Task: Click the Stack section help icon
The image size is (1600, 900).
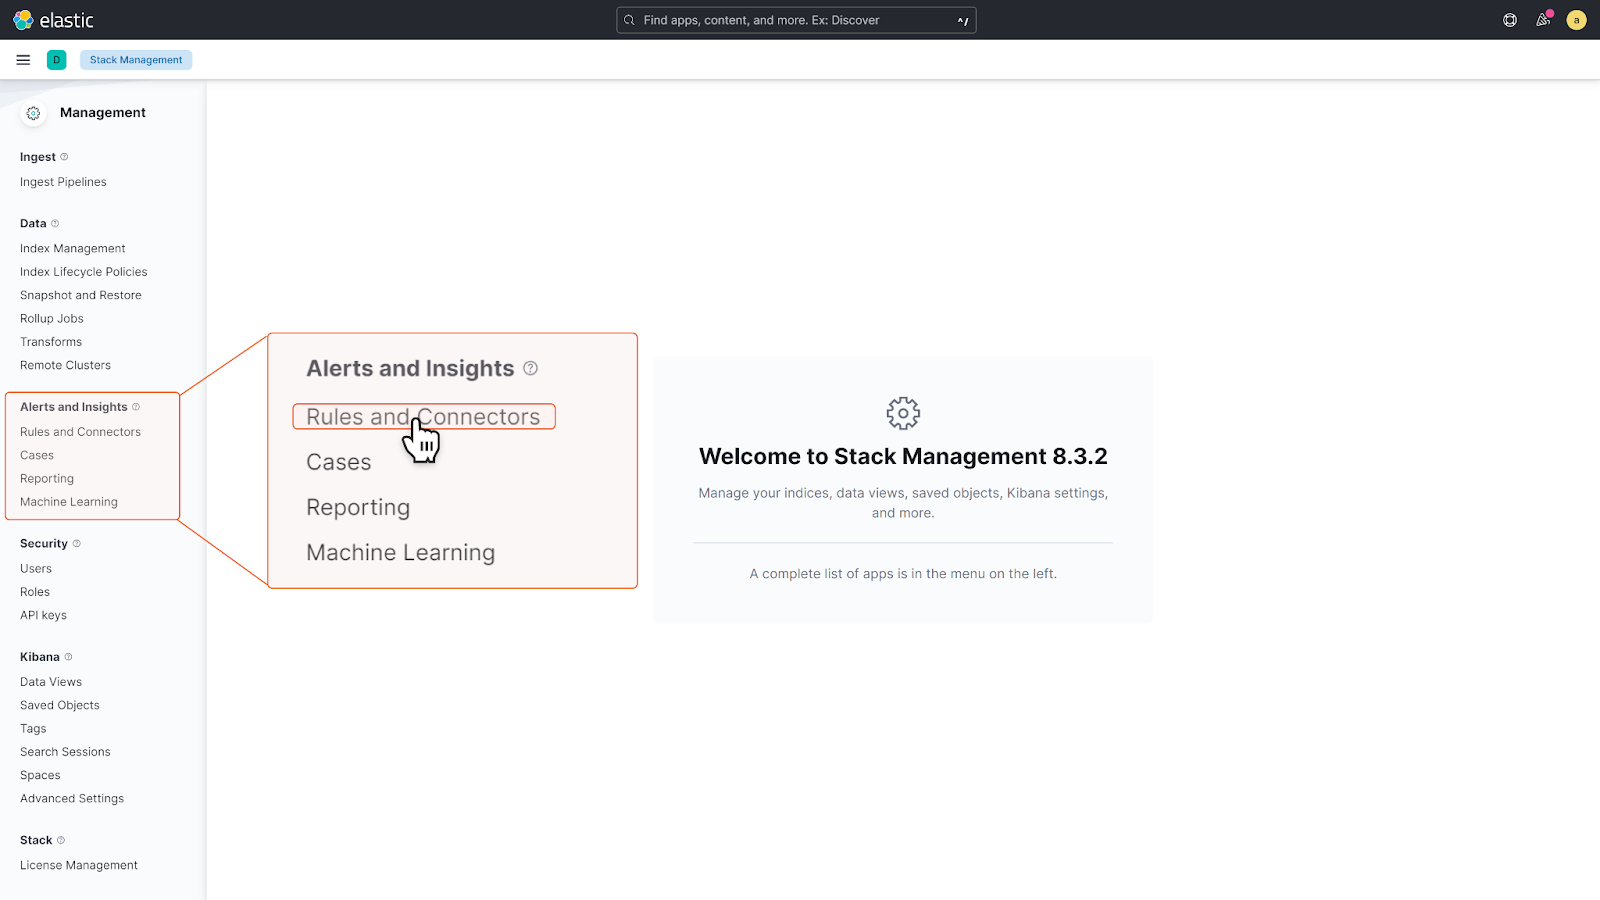Action: [61, 840]
